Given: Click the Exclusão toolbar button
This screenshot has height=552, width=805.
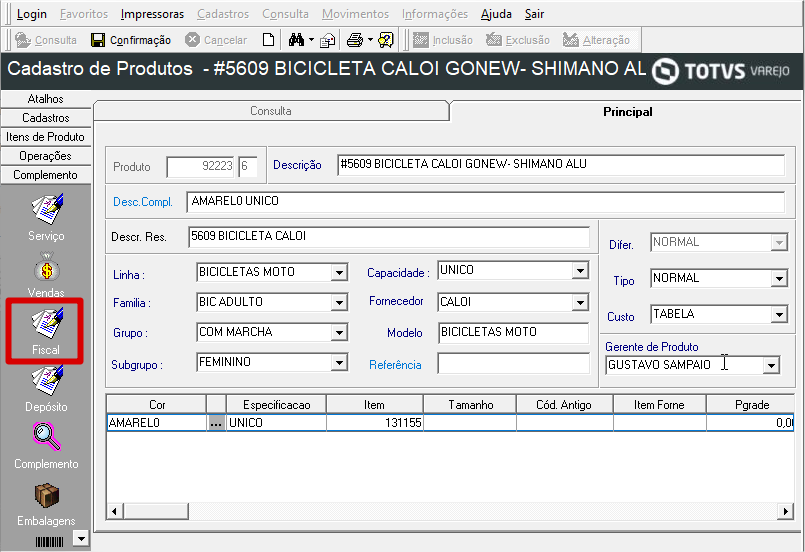Looking at the screenshot, I should tap(518, 40).
